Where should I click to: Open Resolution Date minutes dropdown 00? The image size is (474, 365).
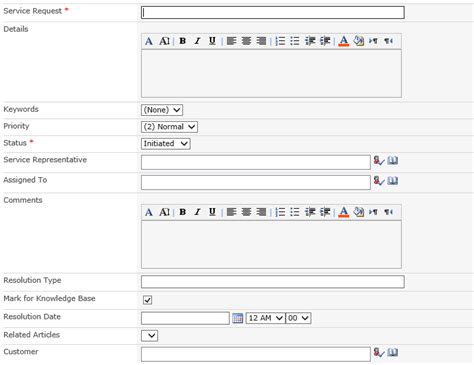click(298, 318)
